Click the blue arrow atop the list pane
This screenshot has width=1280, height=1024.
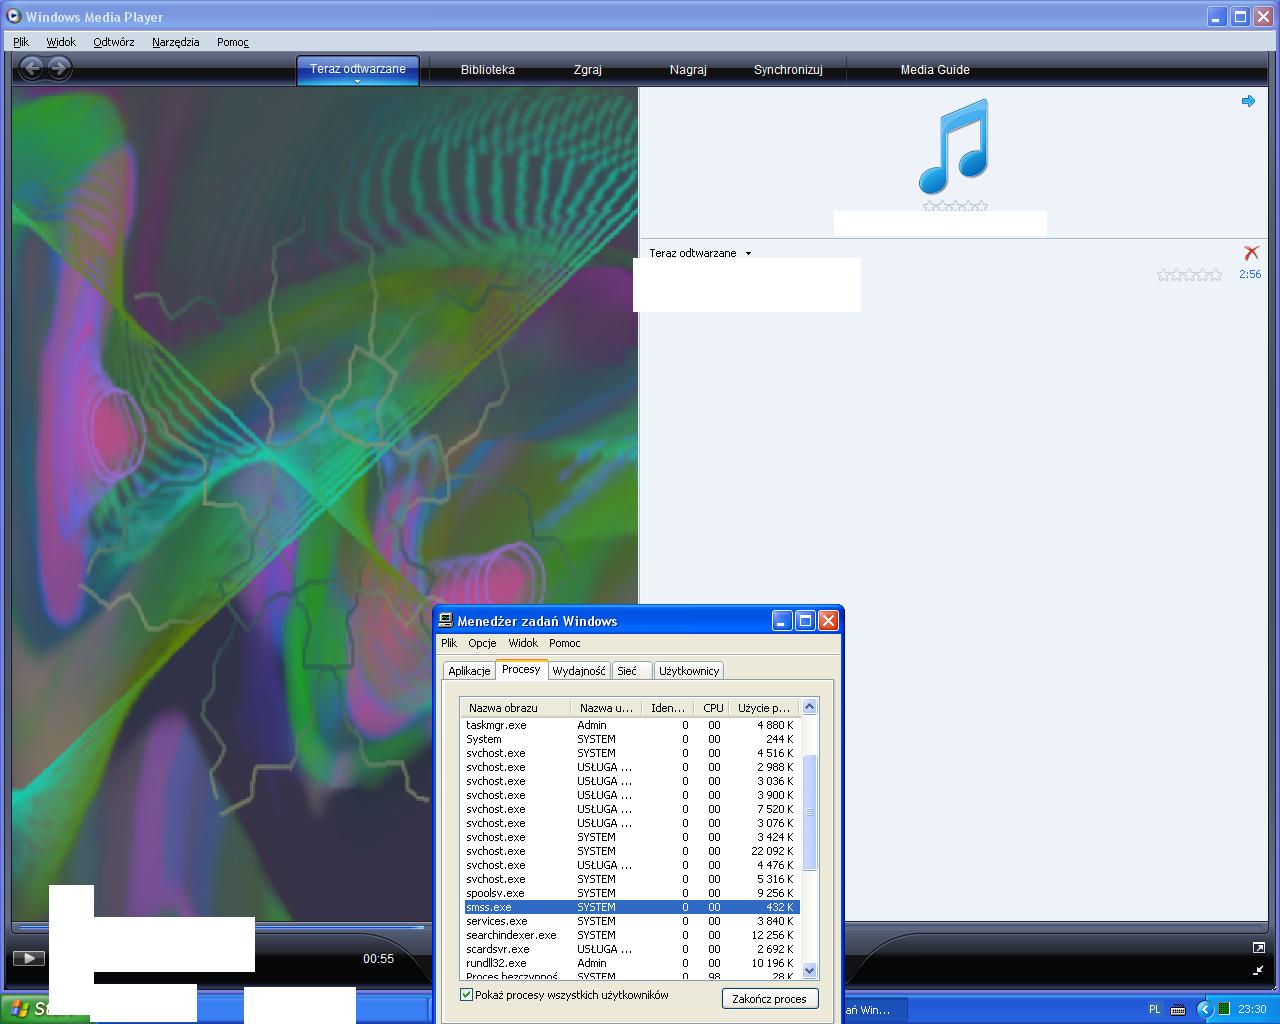1248,101
